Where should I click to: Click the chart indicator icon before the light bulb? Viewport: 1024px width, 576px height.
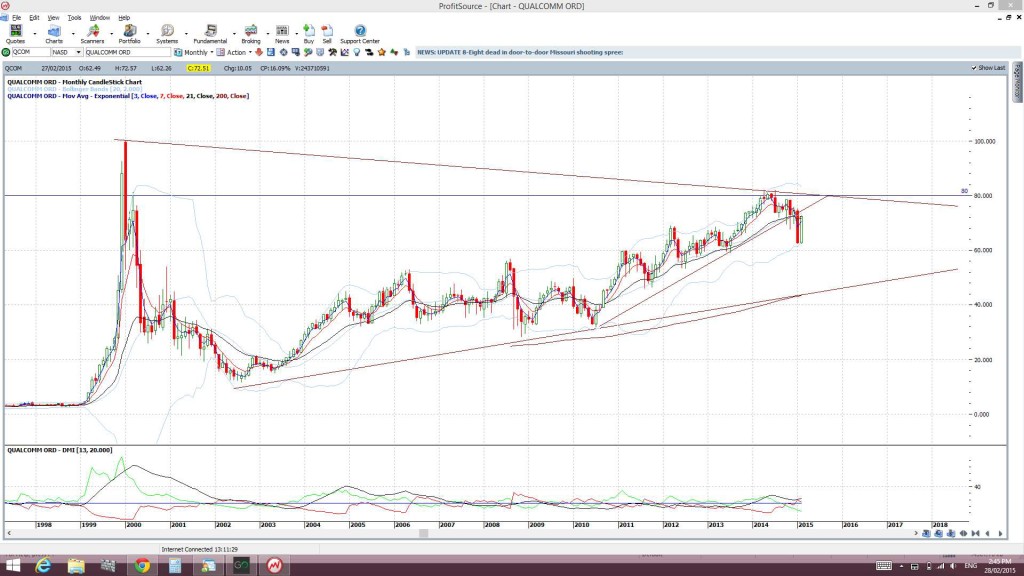click(345, 52)
